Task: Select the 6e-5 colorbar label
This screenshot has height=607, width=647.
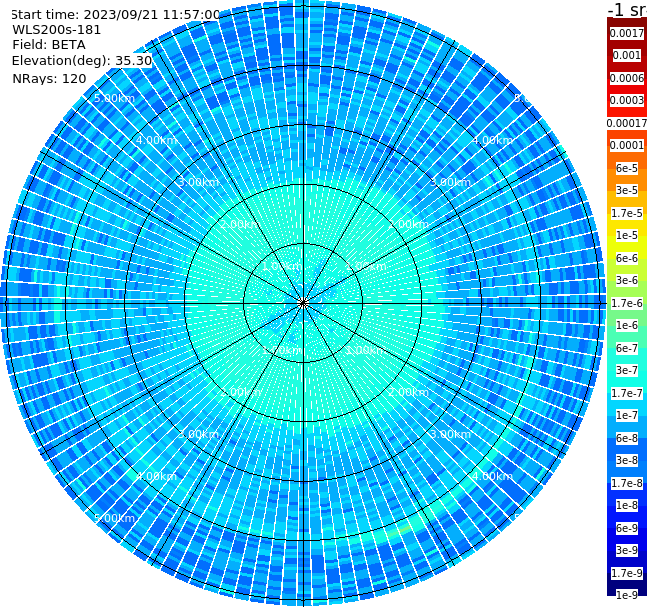Action: pyautogui.click(x=627, y=168)
